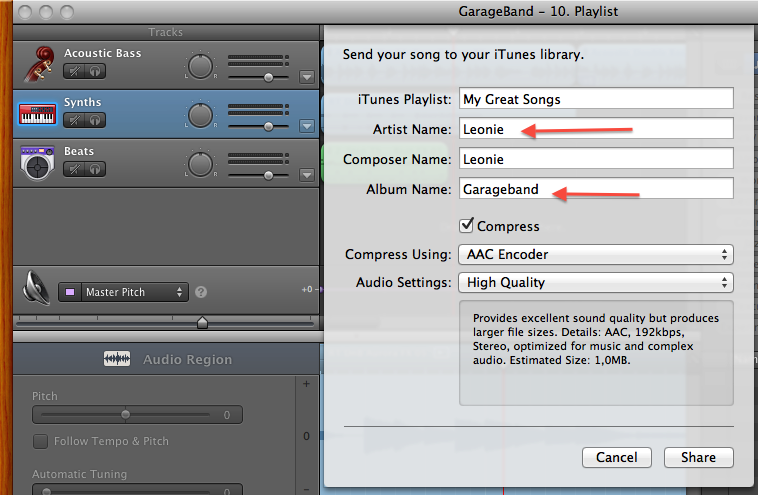Click the Audio Region title label

[x=187, y=360]
